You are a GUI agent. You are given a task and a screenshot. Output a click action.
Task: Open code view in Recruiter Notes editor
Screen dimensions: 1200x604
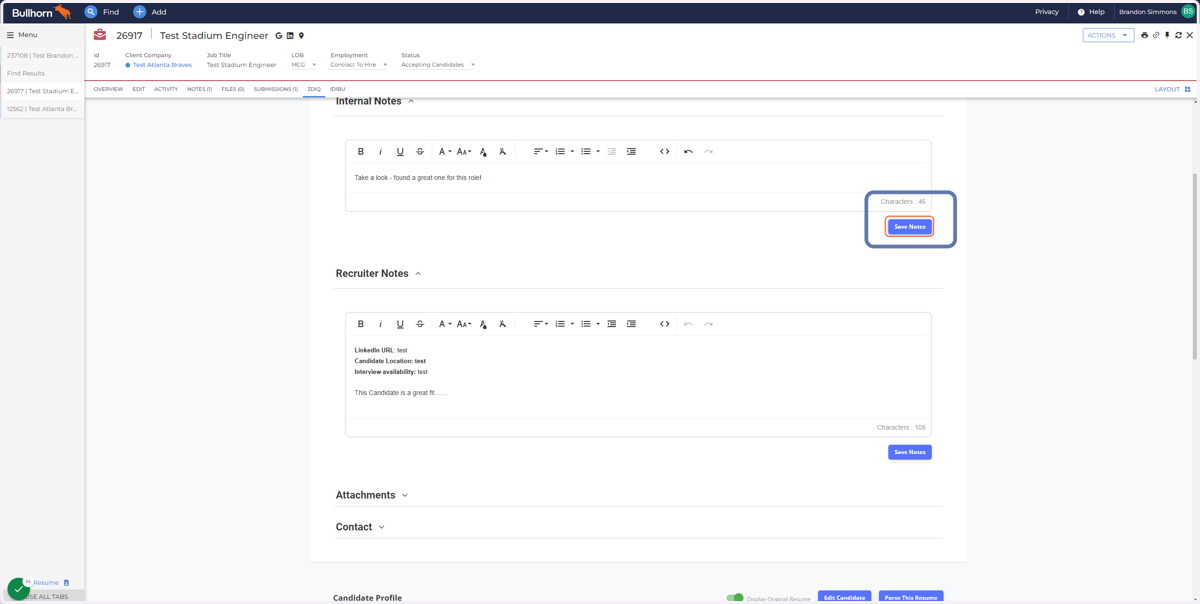664,324
